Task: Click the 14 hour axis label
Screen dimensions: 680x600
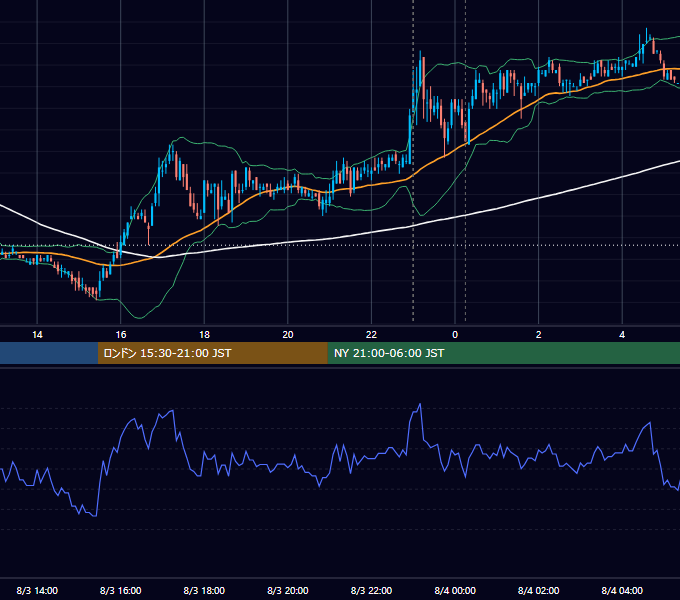Action: [x=37, y=335]
